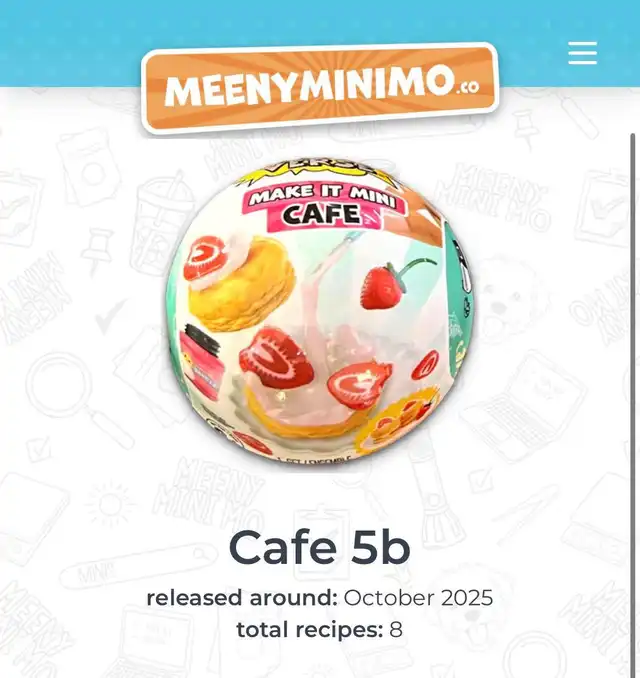Click the yellow Verse burst atop ball
Viewport: 640px width, 678px height.
coord(319,171)
